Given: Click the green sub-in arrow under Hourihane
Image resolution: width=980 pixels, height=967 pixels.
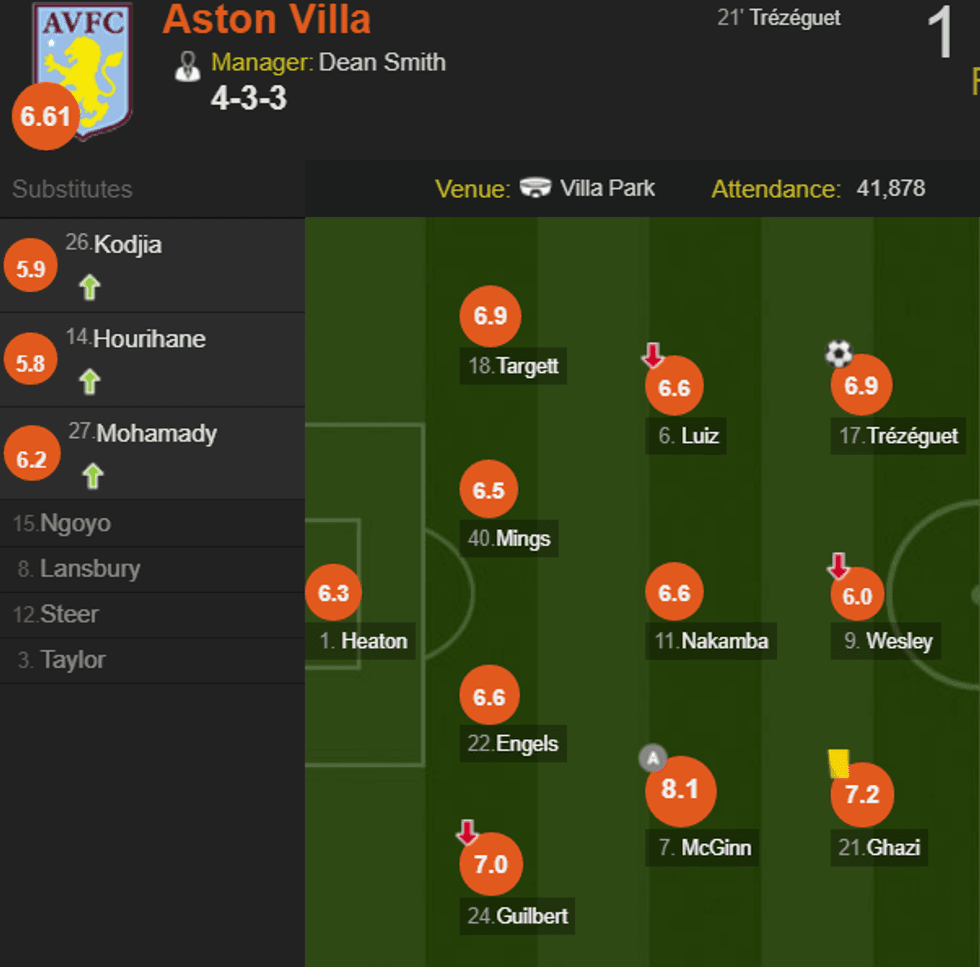Looking at the screenshot, I should (x=91, y=382).
